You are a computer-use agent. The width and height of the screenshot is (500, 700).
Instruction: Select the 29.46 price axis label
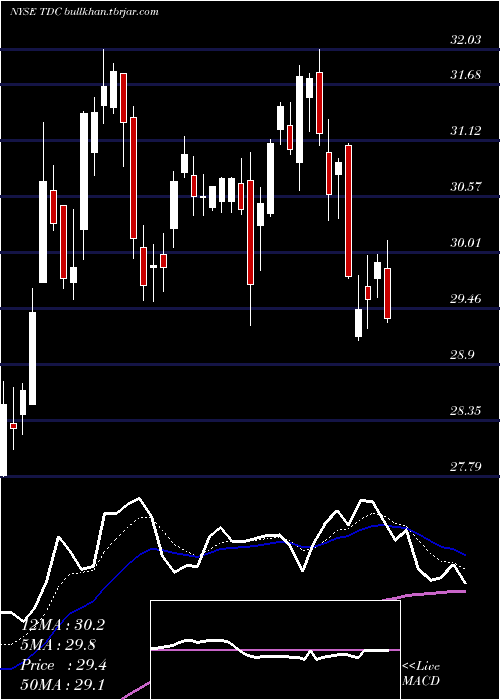click(x=466, y=299)
